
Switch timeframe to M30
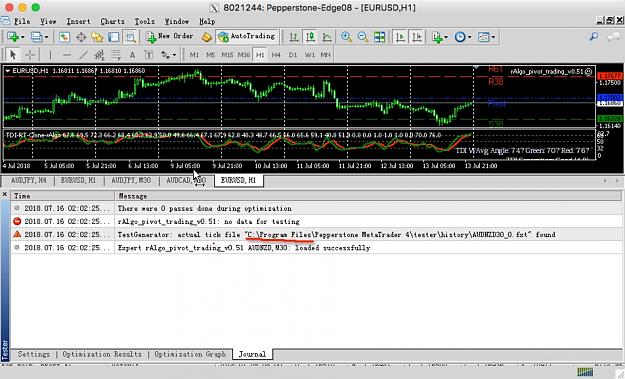click(244, 55)
